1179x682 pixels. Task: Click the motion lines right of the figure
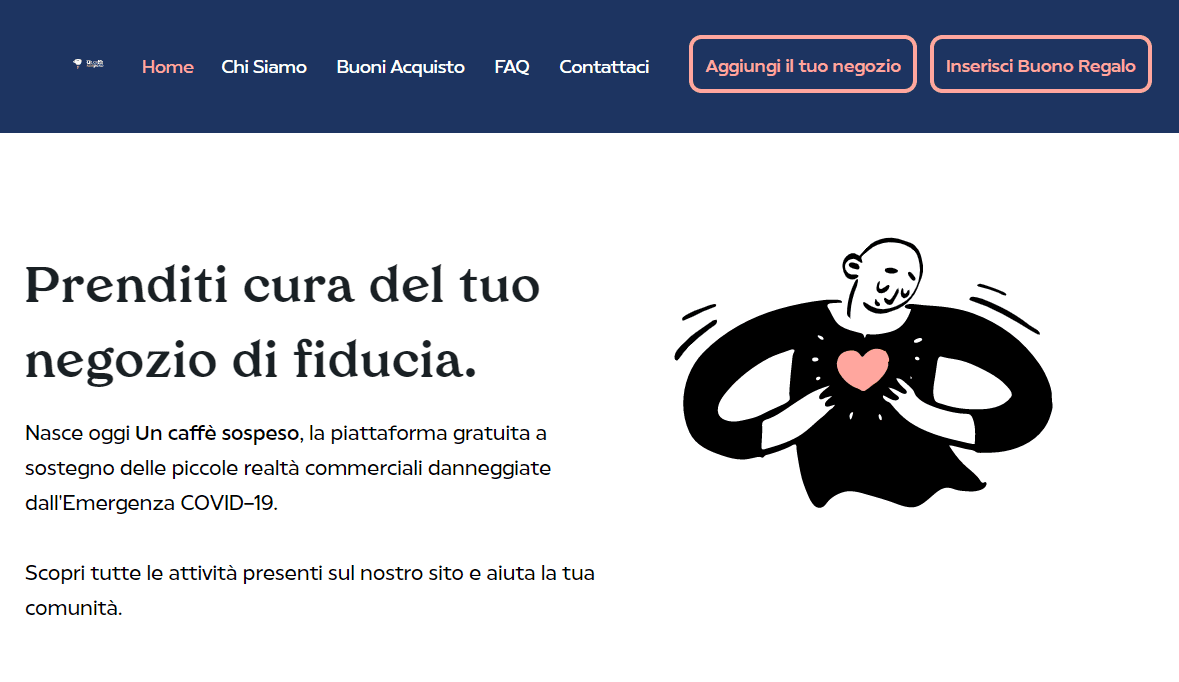point(1006,307)
